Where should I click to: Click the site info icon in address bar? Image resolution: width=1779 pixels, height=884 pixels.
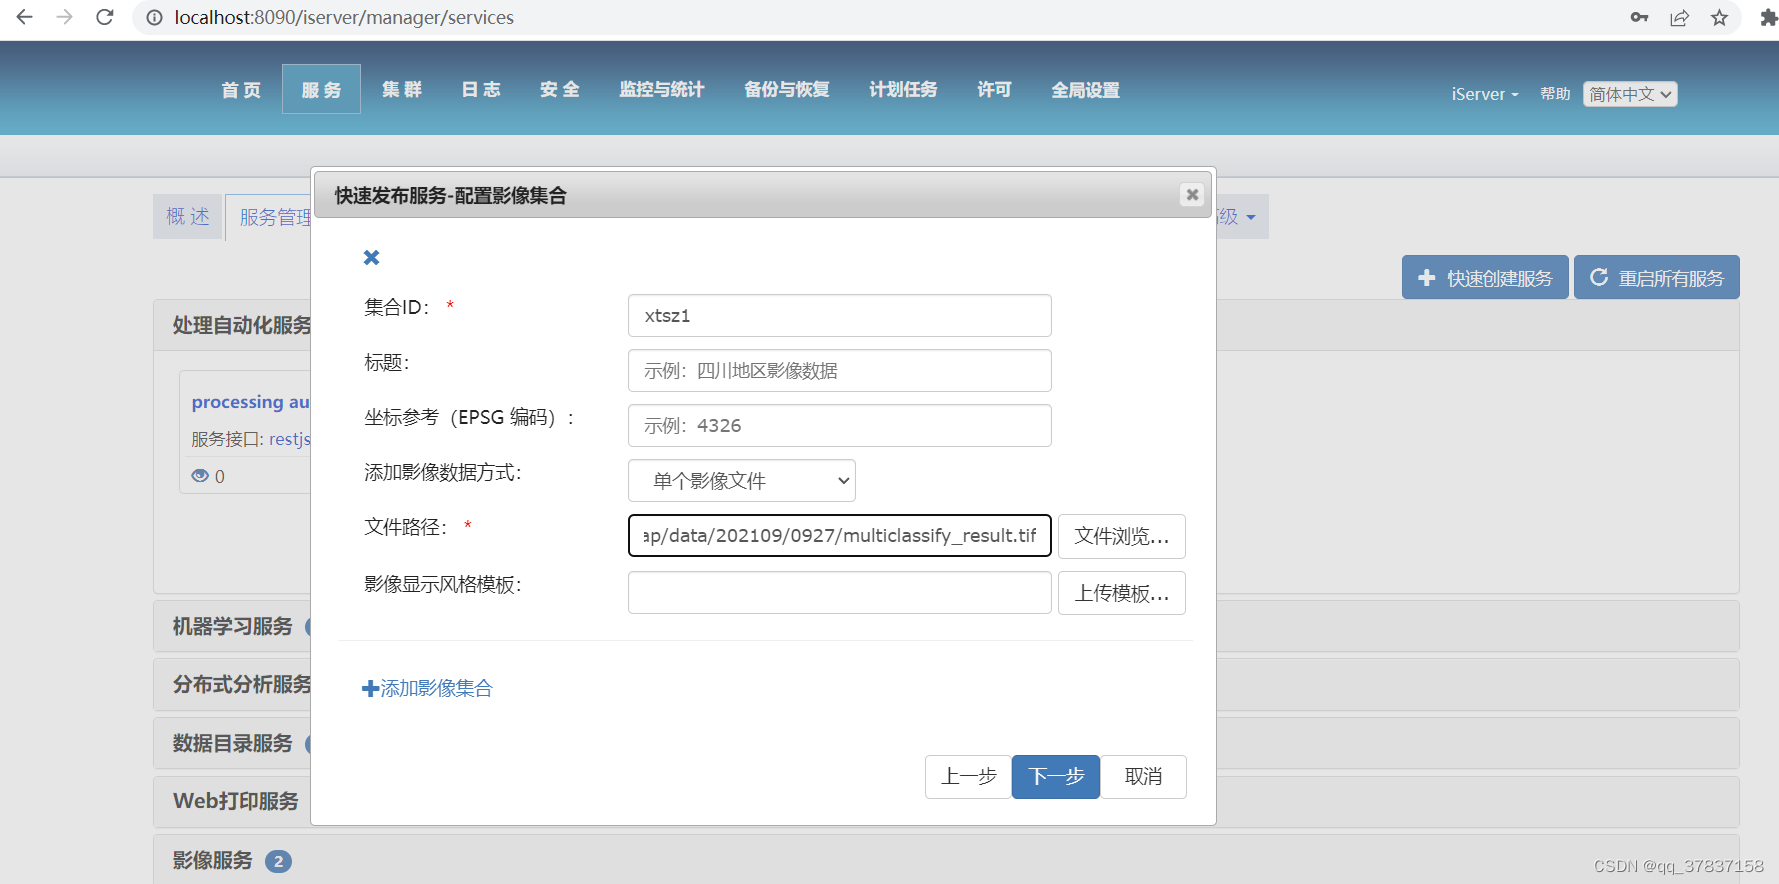(154, 18)
